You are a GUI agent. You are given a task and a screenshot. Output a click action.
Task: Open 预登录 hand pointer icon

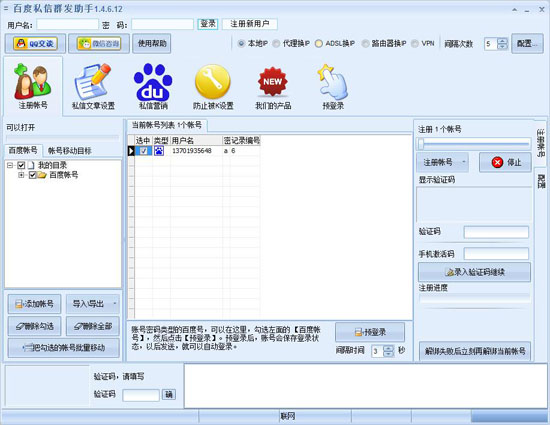pyautogui.click(x=333, y=86)
